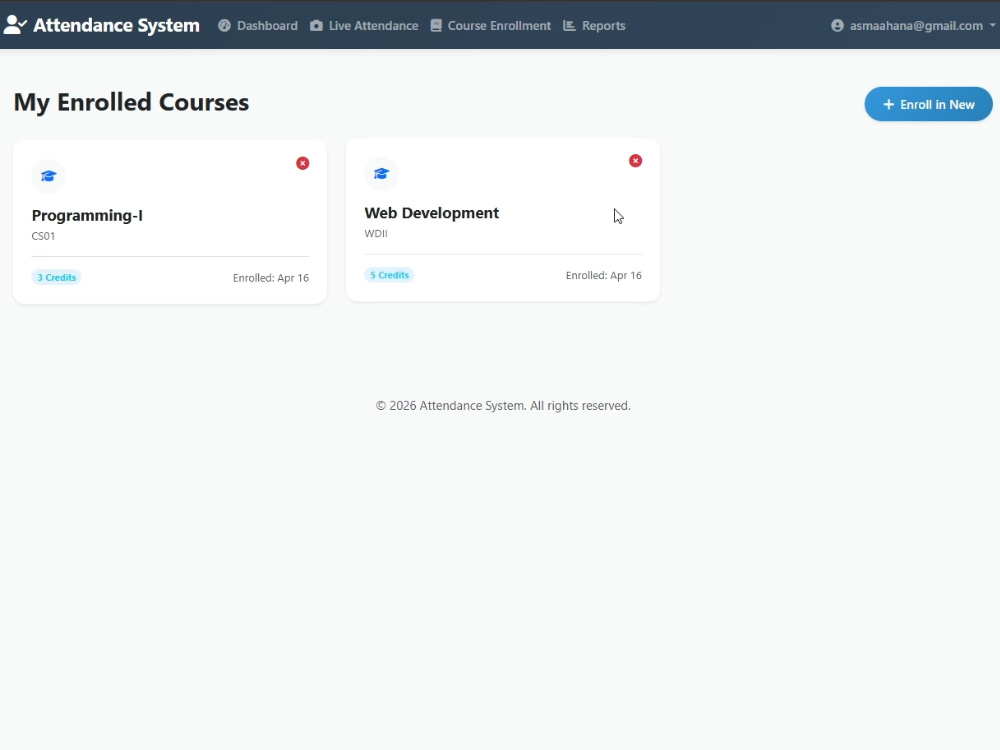Click the CS01 course code
The image size is (1000, 750).
[x=43, y=236]
